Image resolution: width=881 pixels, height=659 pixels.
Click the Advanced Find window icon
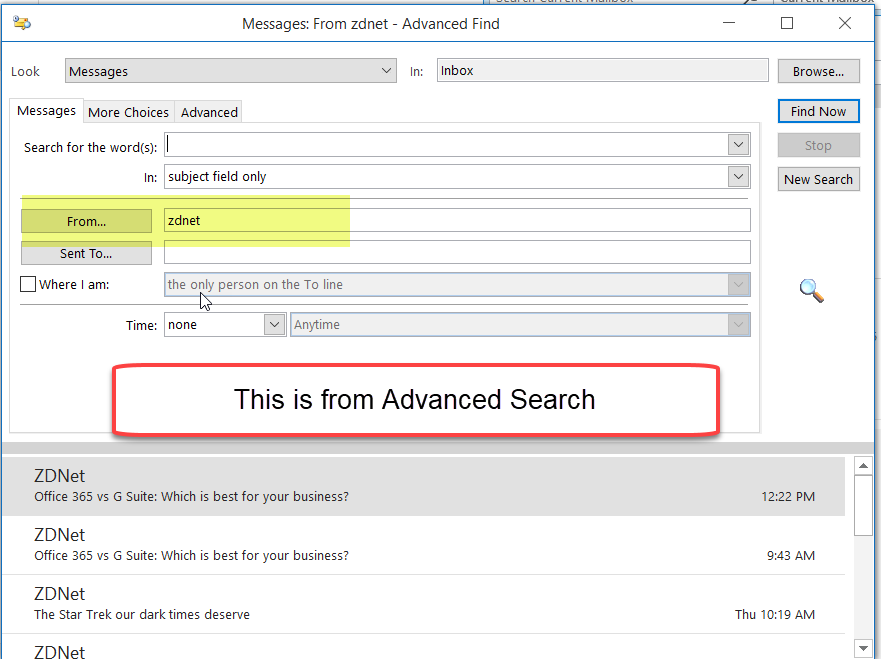(22, 24)
